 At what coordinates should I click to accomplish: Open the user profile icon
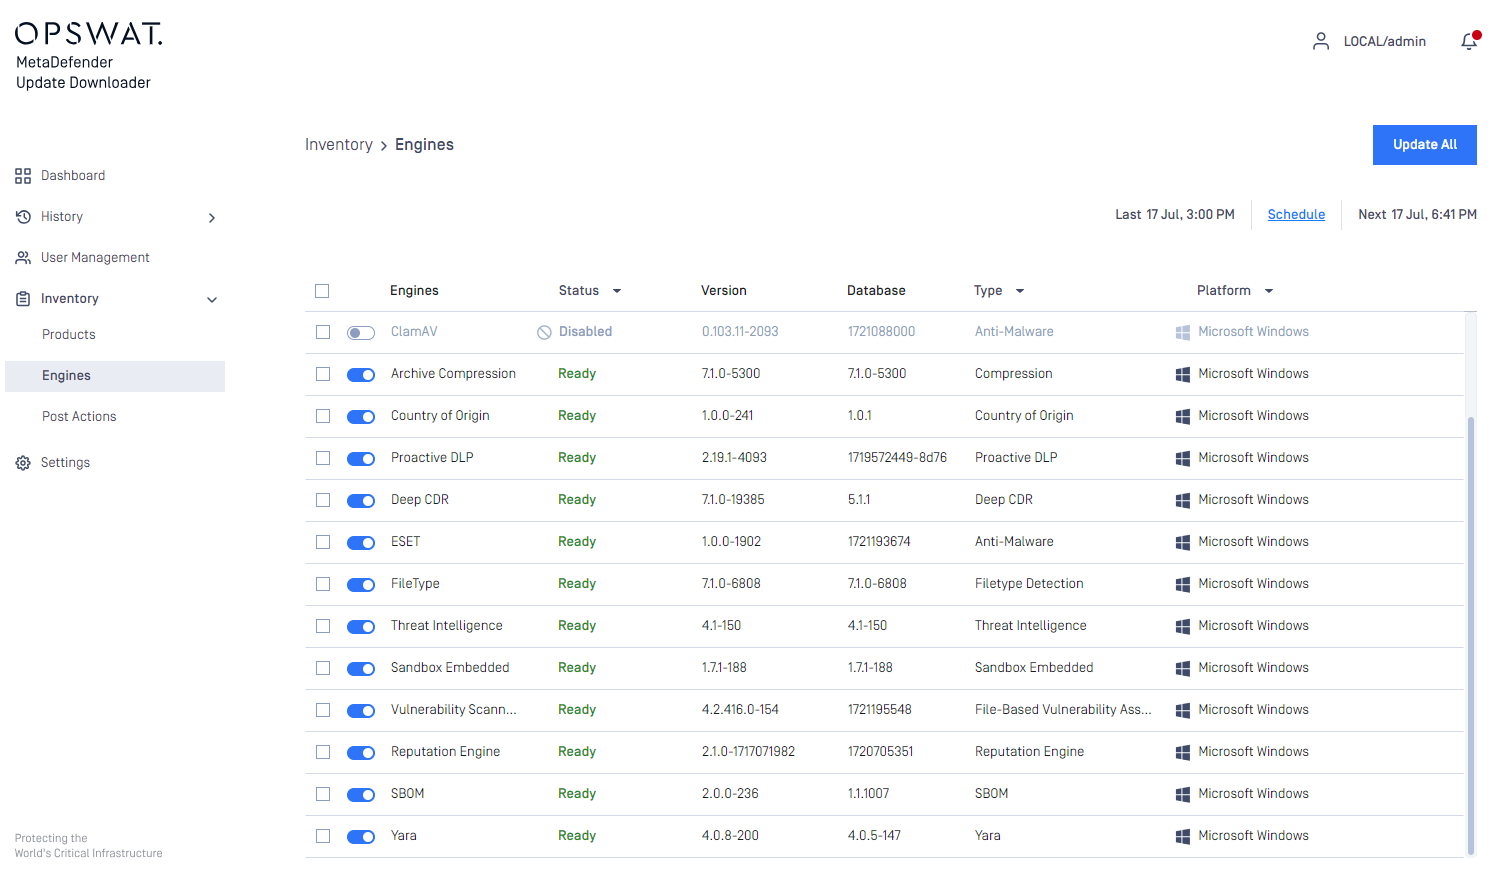tap(1321, 41)
